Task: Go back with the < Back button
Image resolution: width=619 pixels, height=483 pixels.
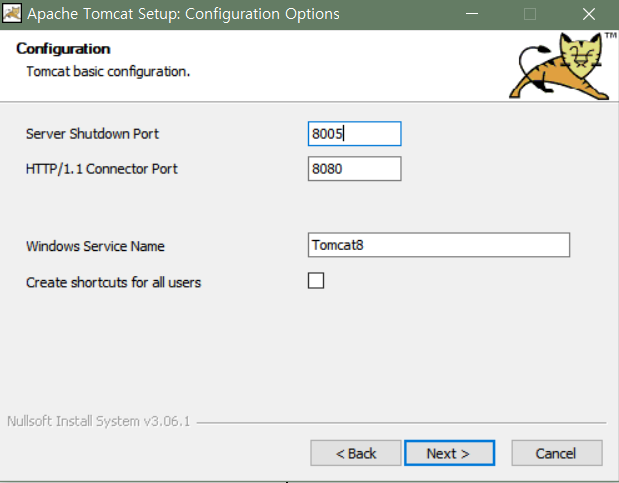Action: [x=356, y=453]
